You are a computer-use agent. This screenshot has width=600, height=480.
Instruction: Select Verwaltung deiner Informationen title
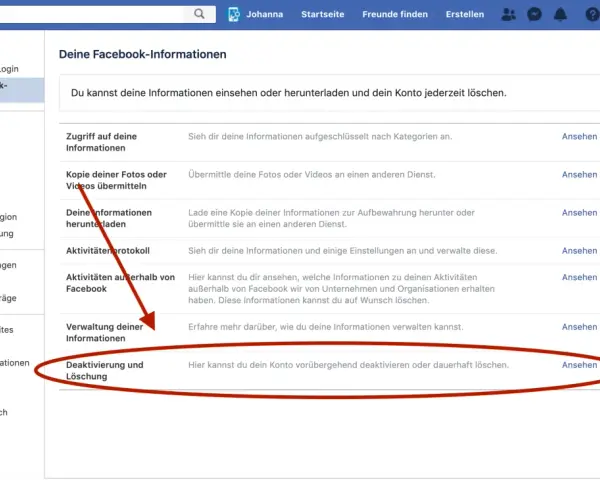104,333
